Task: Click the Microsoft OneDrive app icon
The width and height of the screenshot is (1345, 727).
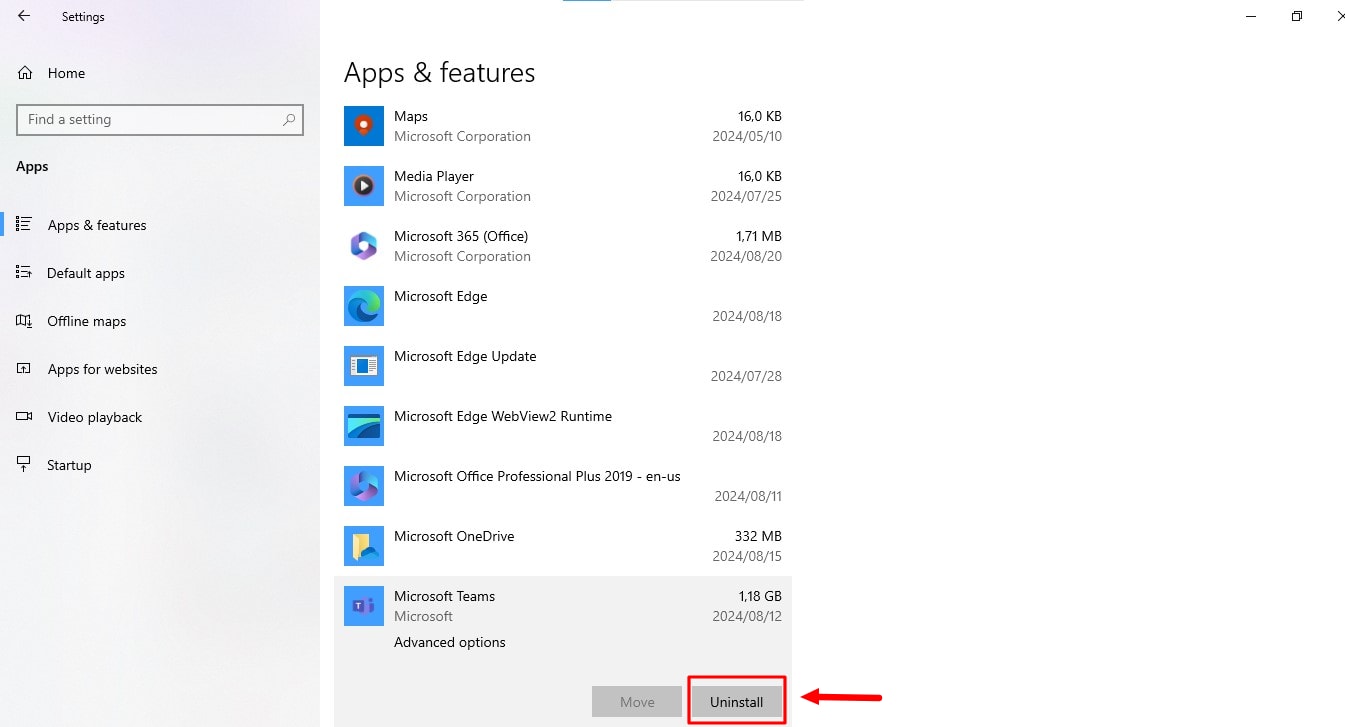Action: click(x=364, y=546)
